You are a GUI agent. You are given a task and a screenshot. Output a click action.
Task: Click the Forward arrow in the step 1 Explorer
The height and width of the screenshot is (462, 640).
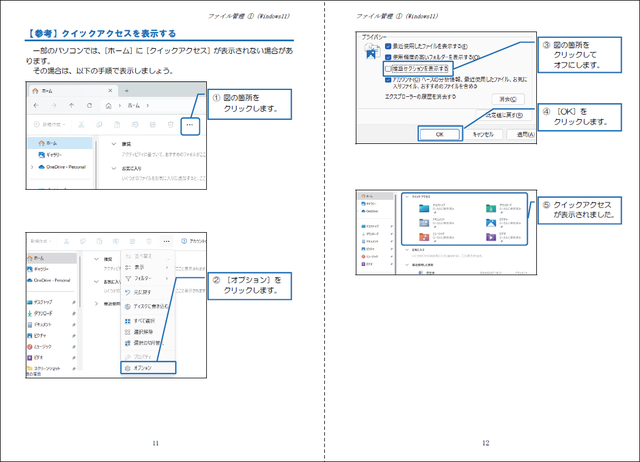click(x=54, y=105)
